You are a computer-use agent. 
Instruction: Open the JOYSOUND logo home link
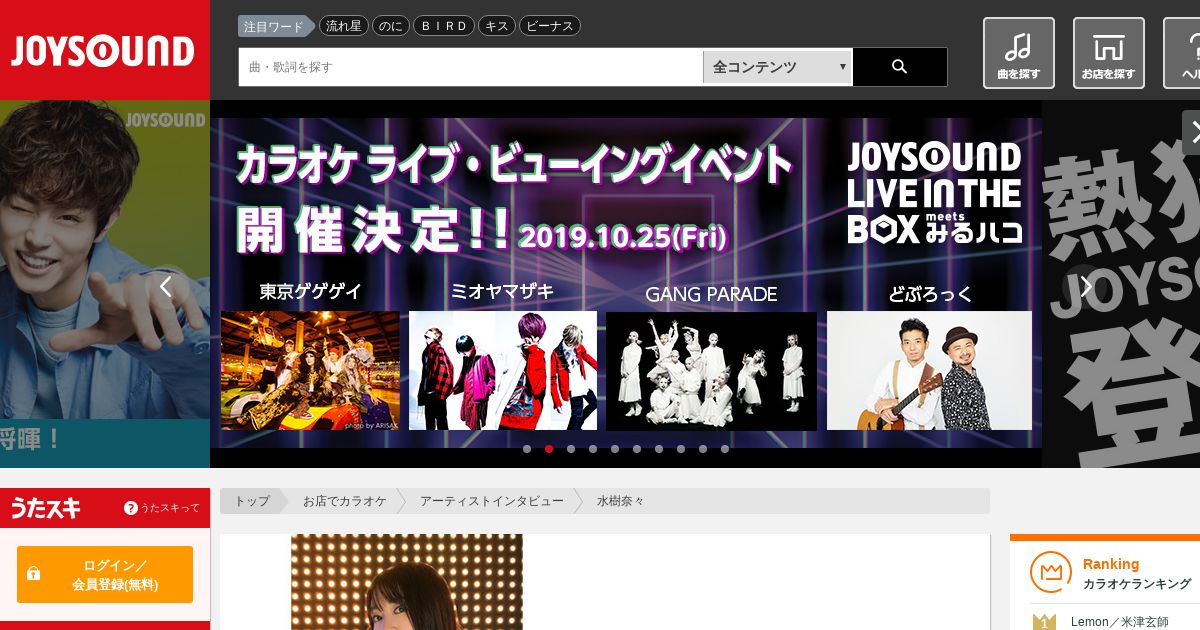(x=104, y=50)
